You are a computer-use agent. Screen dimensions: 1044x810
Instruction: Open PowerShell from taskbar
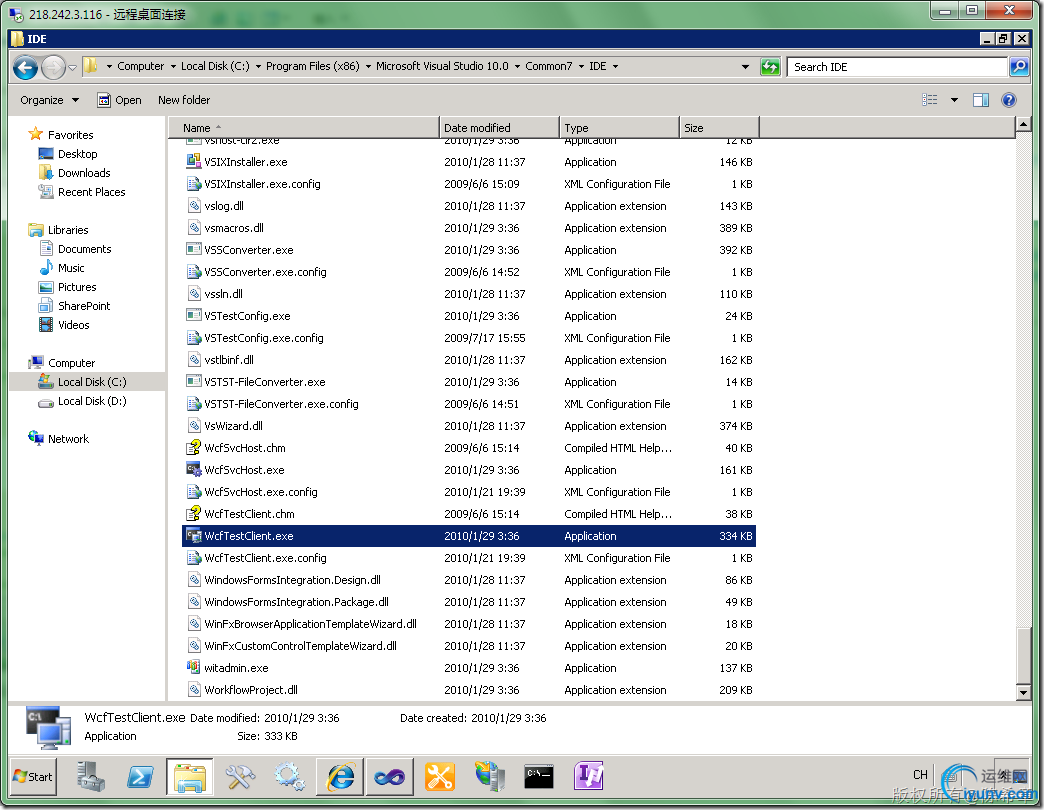tap(140, 777)
